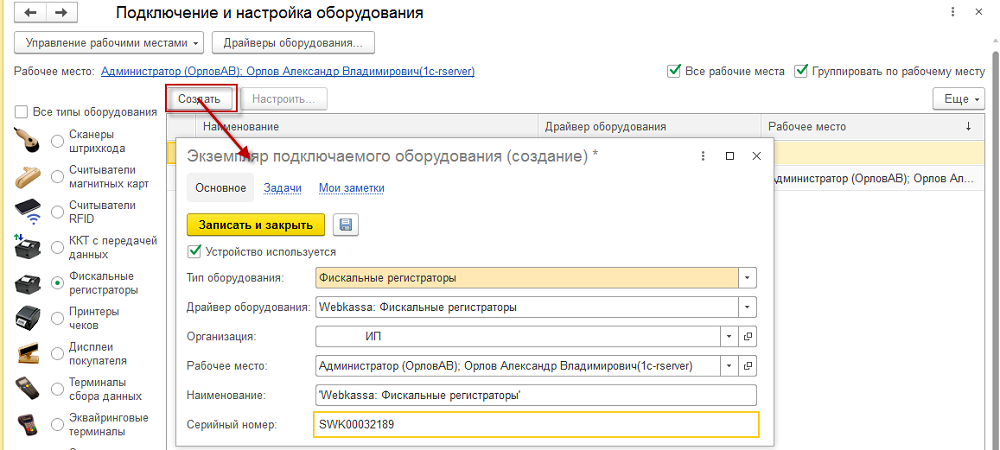
Task: Click the receipt printer icon
Action: point(28,318)
